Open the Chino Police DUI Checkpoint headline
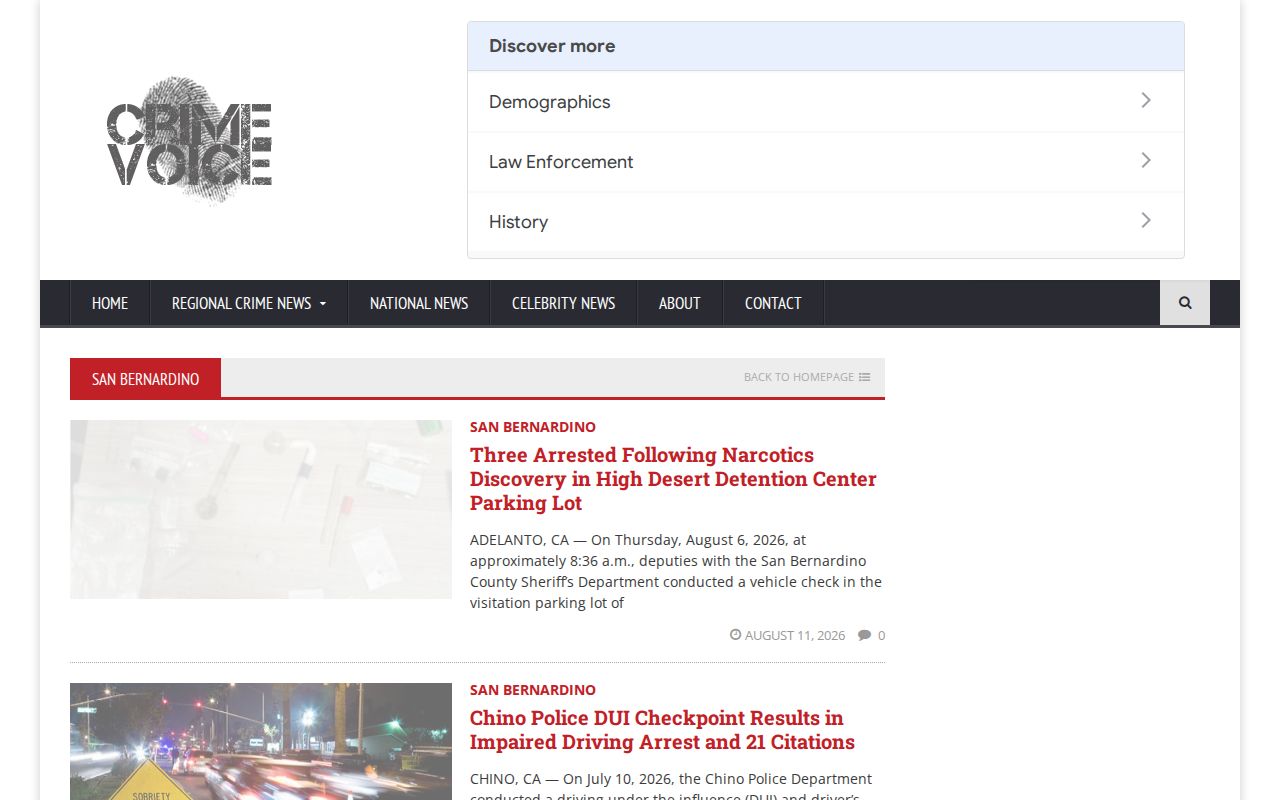 pyautogui.click(x=662, y=730)
